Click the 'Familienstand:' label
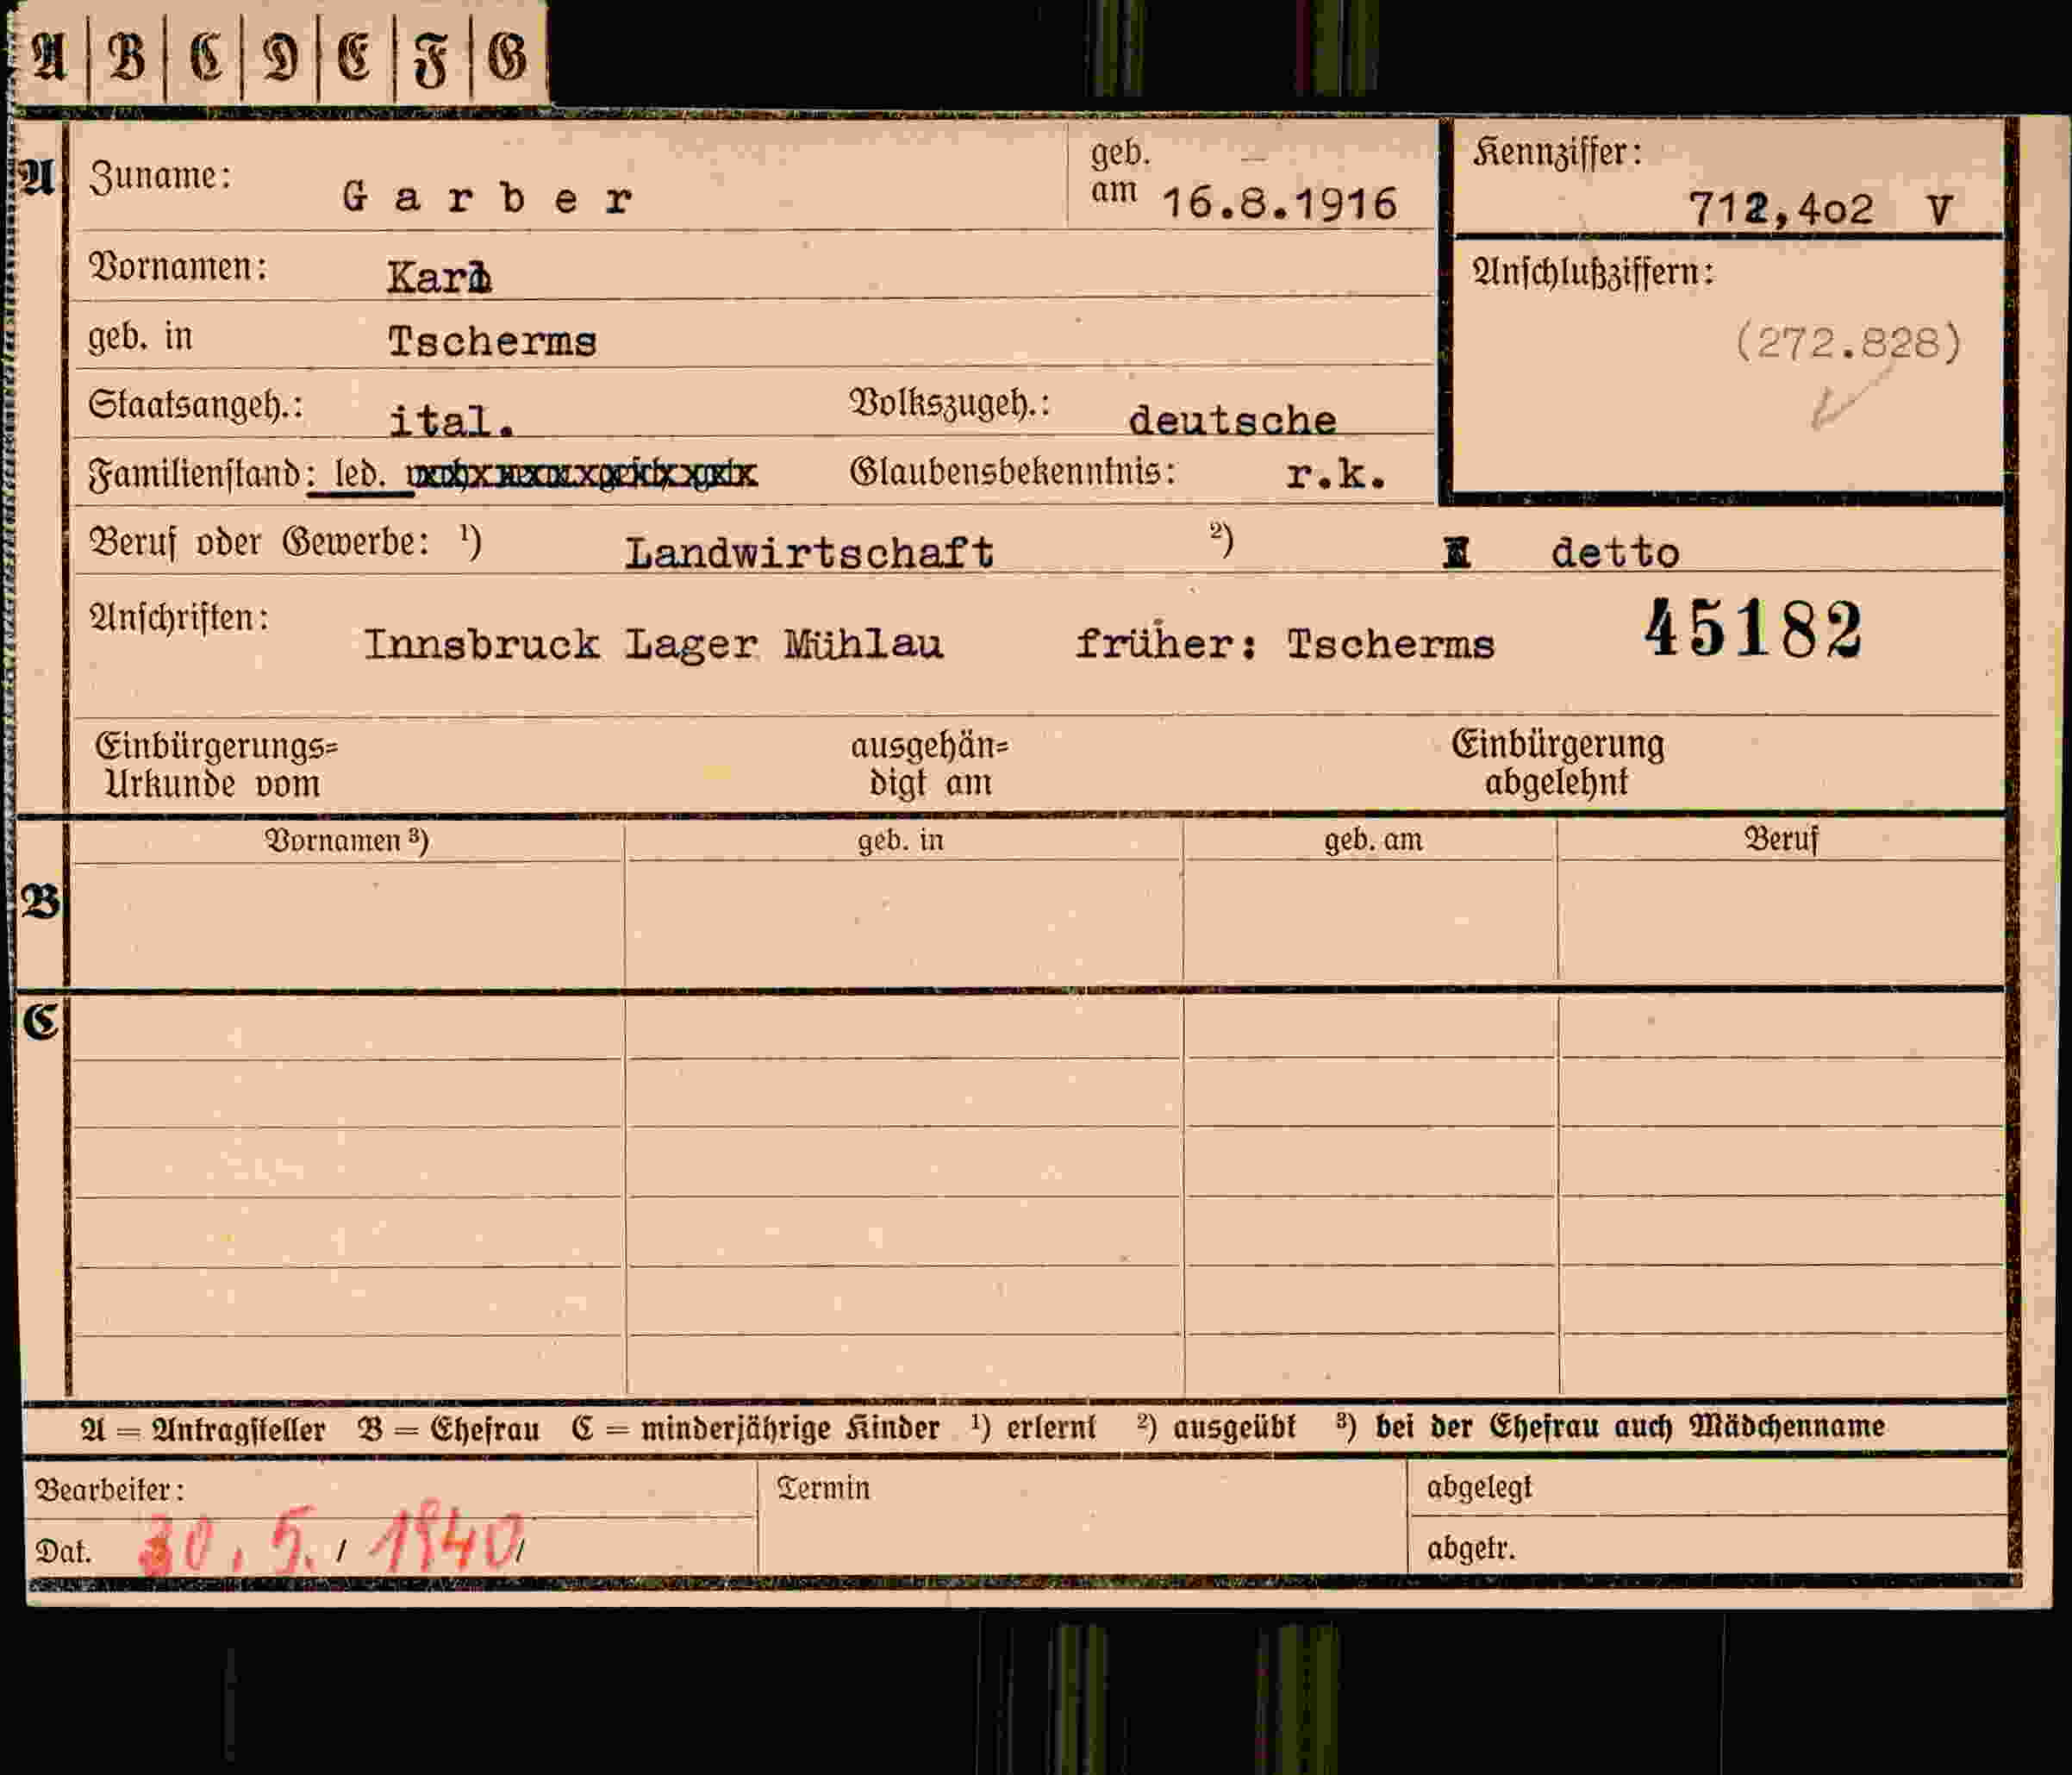 click(x=201, y=474)
